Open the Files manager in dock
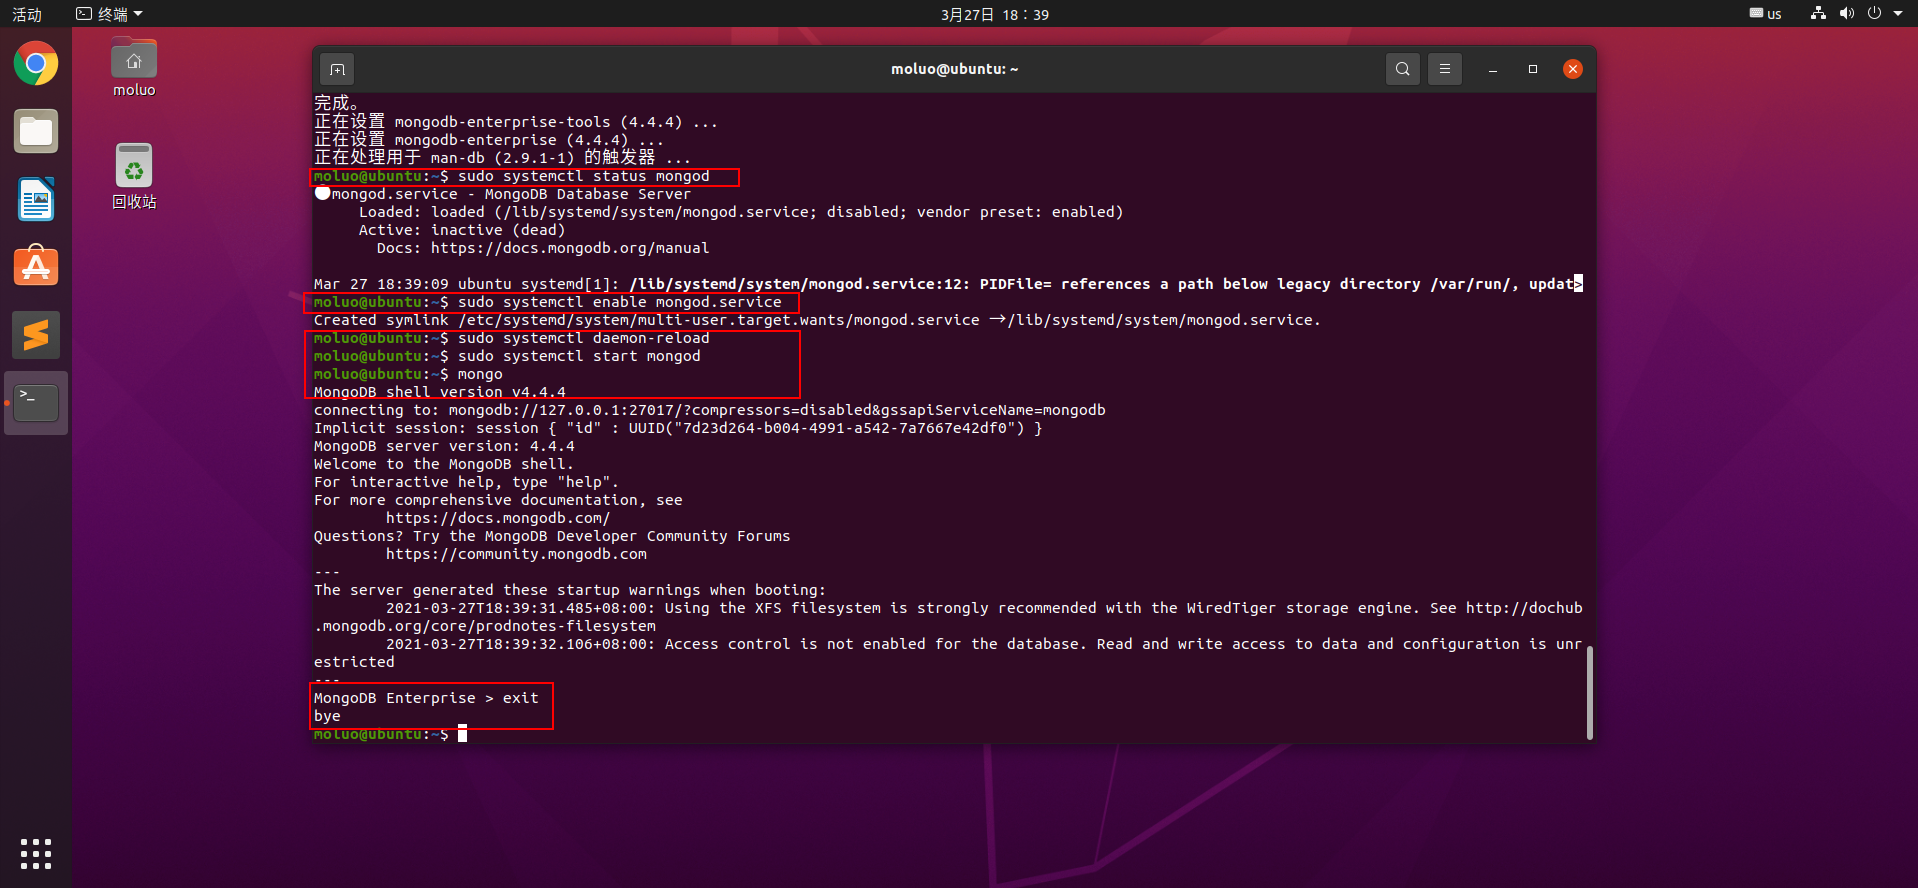 coord(36,132)
